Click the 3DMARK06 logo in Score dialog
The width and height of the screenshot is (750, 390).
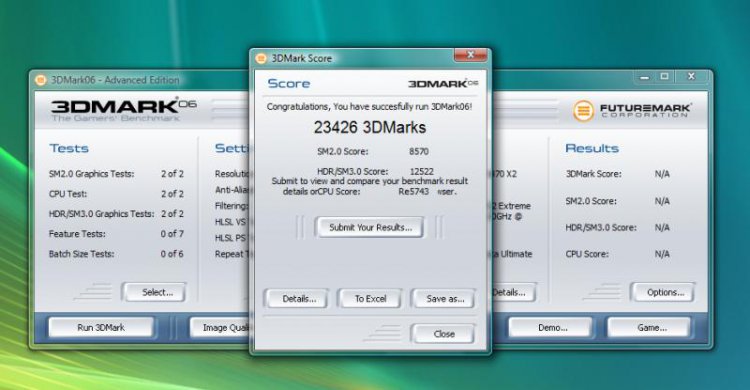pyautogui.click(x=443, y=84)
